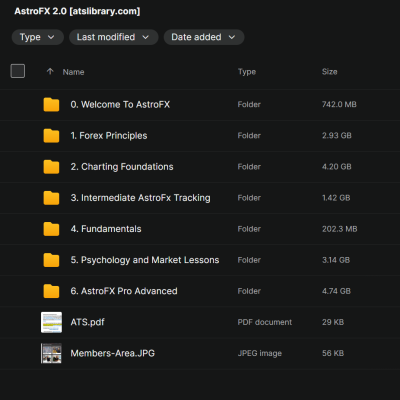Click the 4.74 GB size value
Image resolution: width=400 pixels, height=400 pixels.
pos(336,291)
